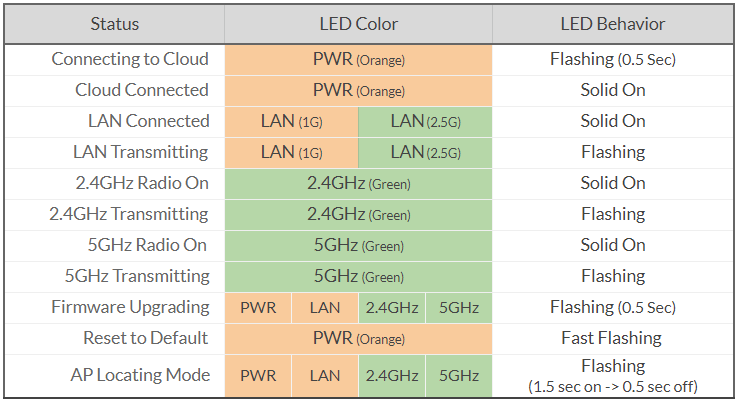Click orange PWR cell in Cloud Connected row
Viewport: 738px width, 402px height.
(358, 90)
